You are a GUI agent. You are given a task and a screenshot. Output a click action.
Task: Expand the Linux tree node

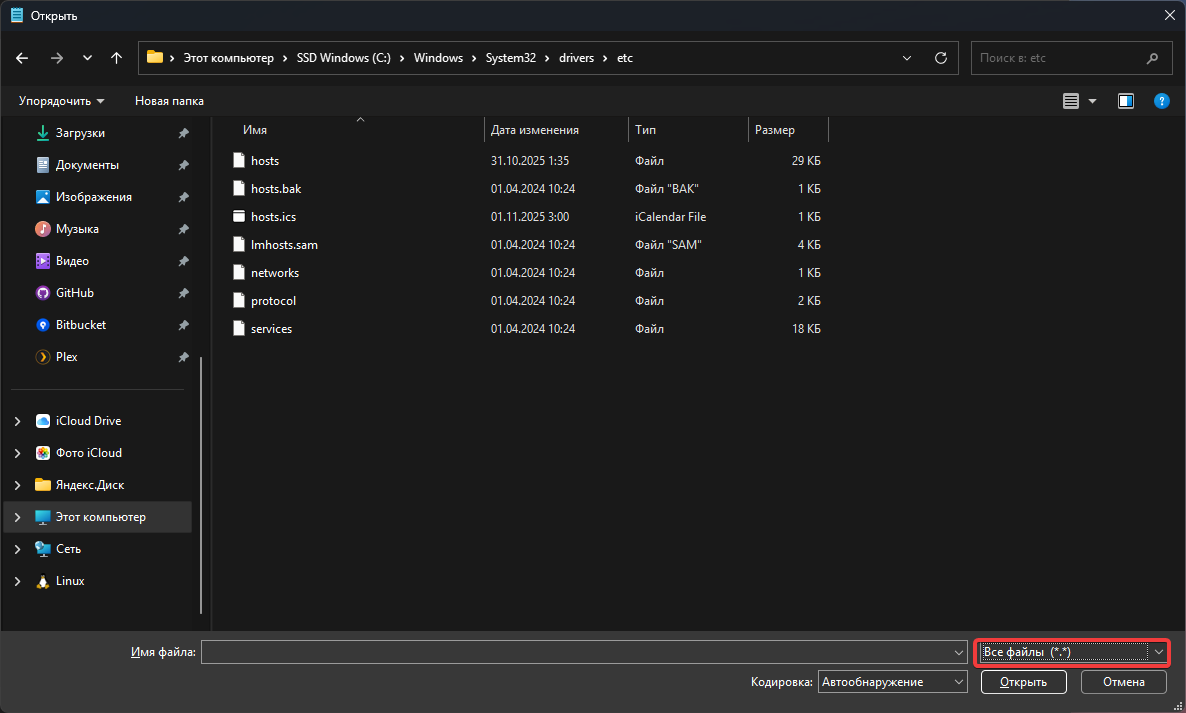click(x=17, y=581)
